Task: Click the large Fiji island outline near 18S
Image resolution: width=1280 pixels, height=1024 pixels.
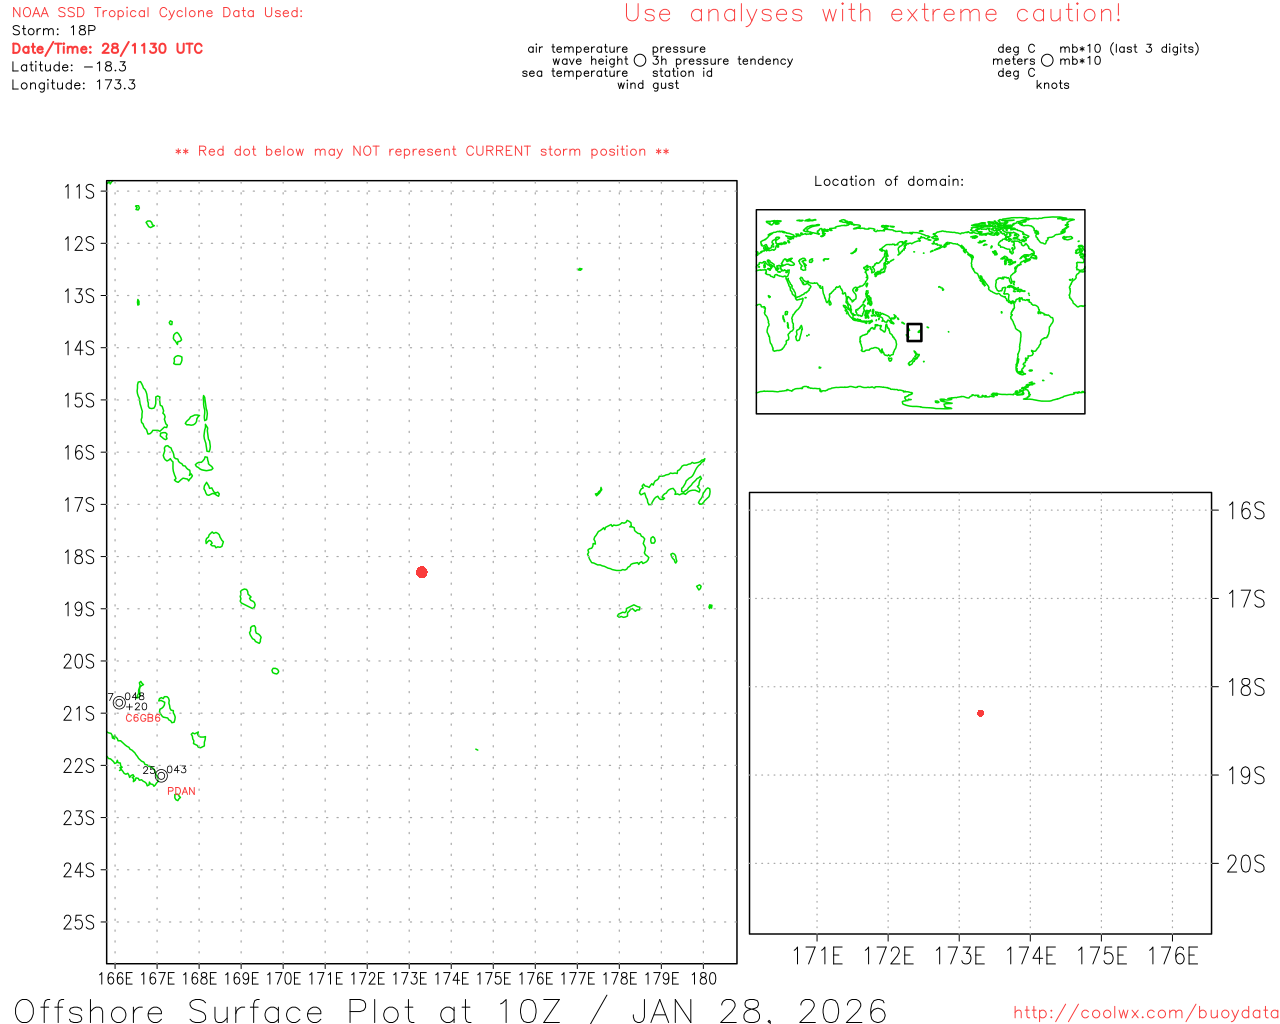Action: point(618,546)
